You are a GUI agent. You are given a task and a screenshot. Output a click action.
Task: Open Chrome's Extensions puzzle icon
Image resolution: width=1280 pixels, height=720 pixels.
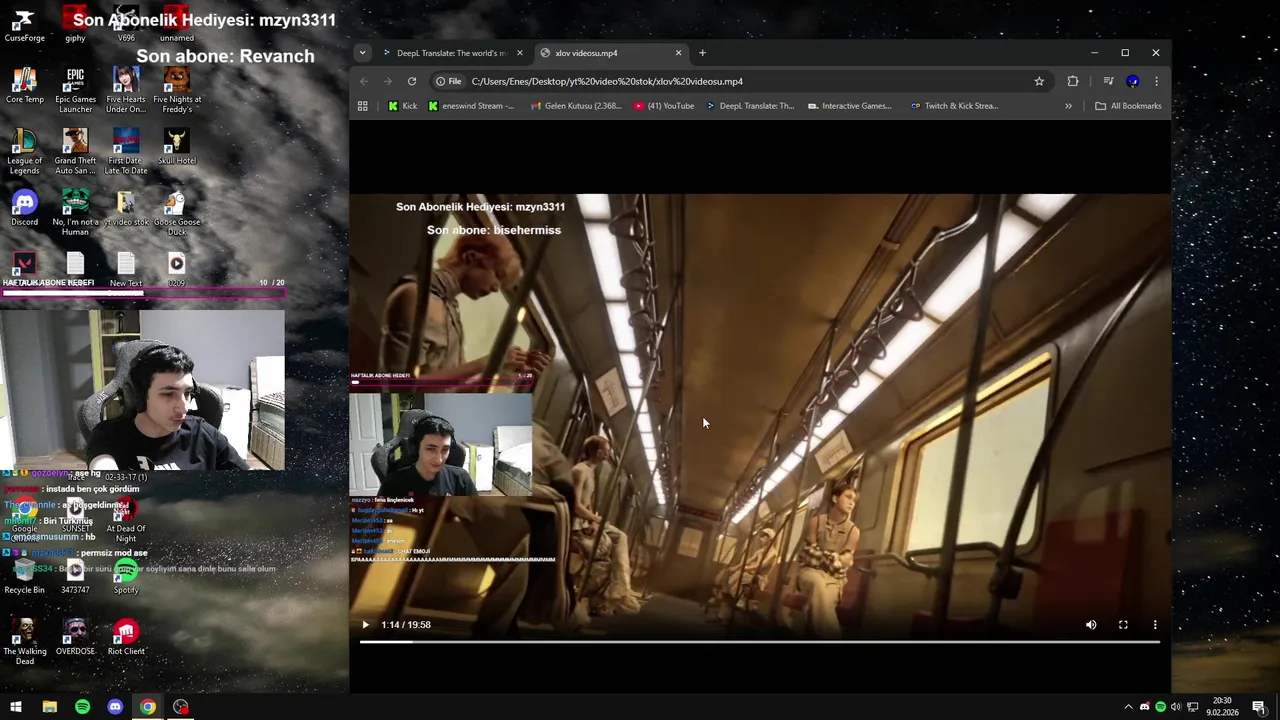tap(1073, 81)
